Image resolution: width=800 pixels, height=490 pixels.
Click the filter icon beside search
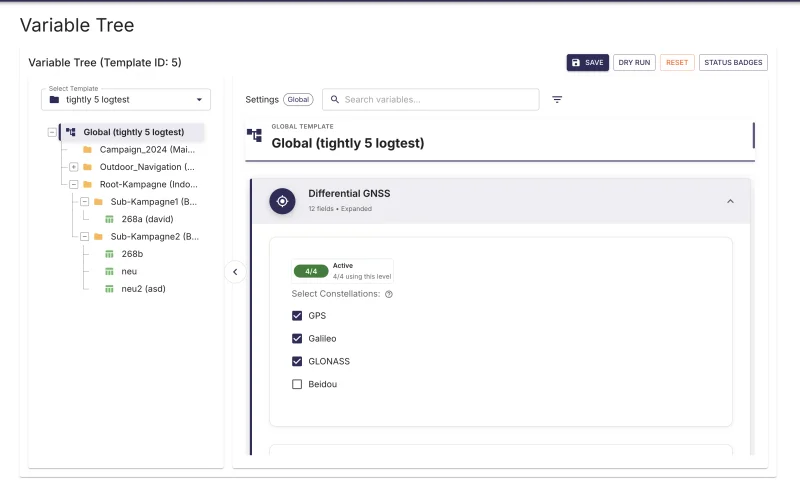(557, 100)
